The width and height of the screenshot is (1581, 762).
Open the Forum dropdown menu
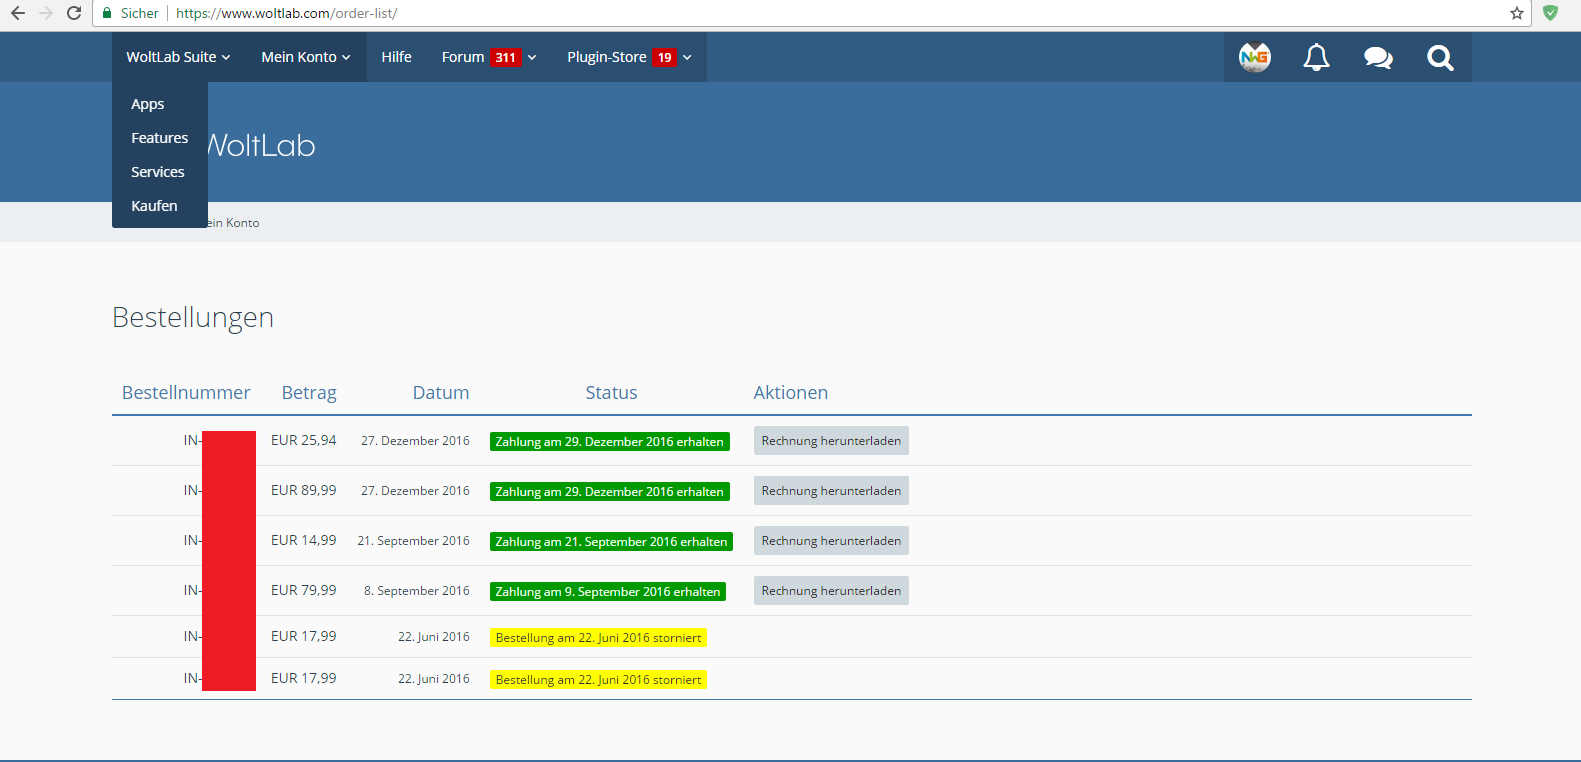tap(489, 57)
